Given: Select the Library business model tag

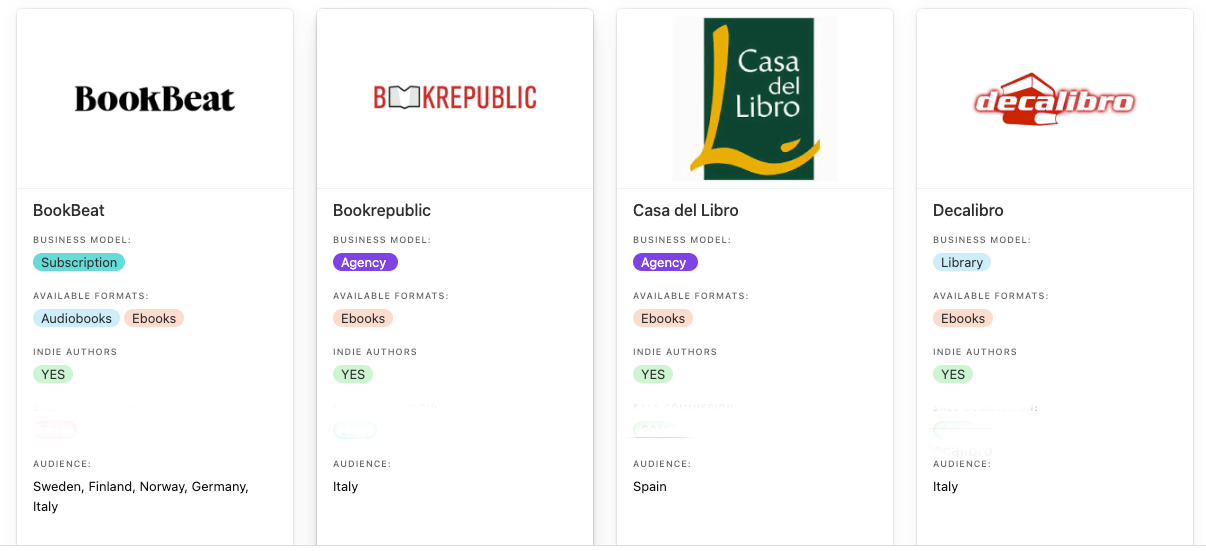Looking at the screenshot, I should pos(962,262).
